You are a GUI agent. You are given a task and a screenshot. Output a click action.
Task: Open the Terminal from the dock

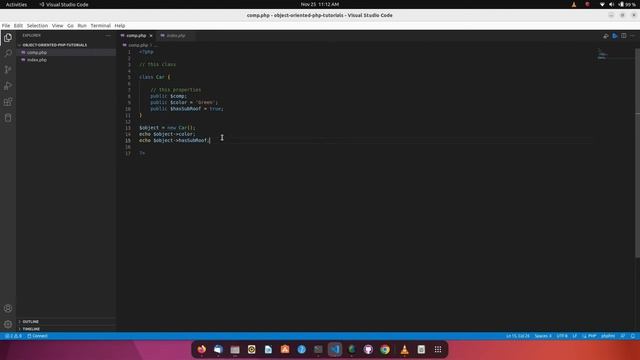[x=318, y=349]
